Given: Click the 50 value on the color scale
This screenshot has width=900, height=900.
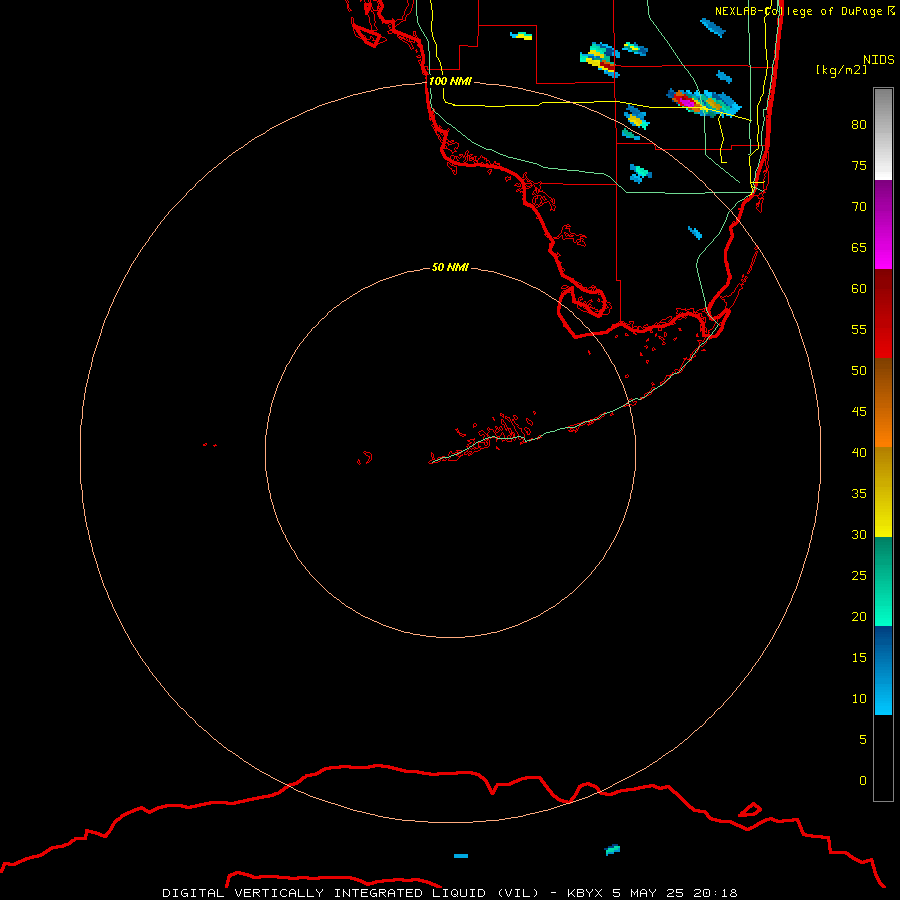Looking at the screenshot, I should pyautogui.click(x=859, y=371).
